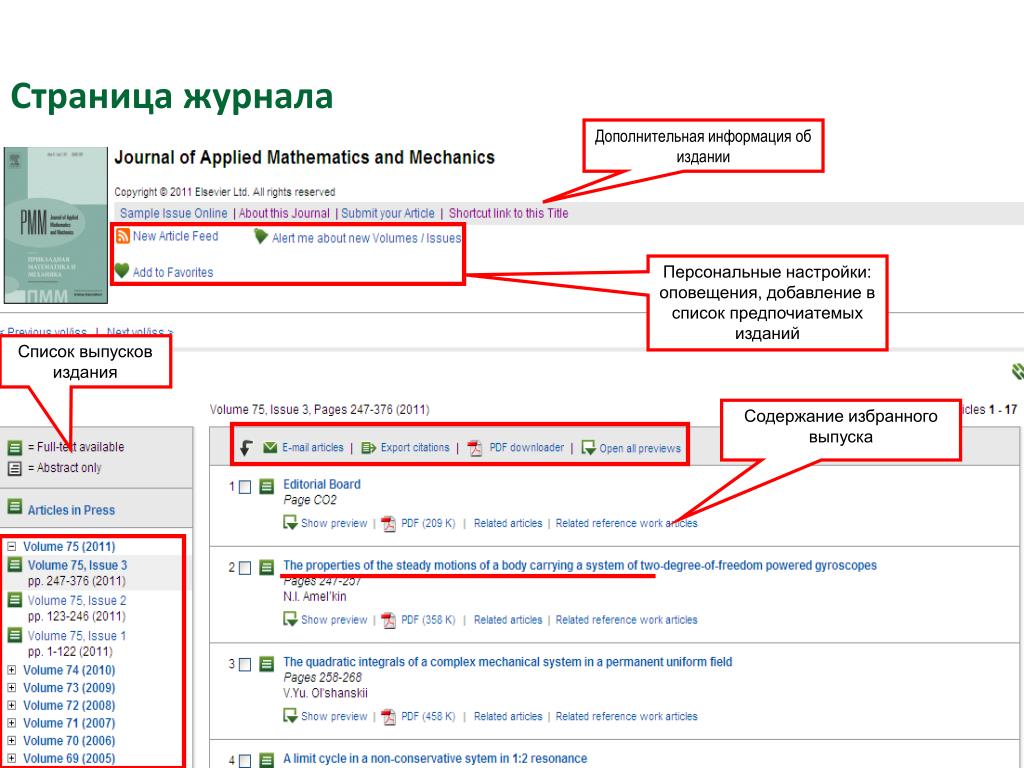Click the select-all arrow icon in articles toolbar
1024x768 pixels.
pos(246,448)
